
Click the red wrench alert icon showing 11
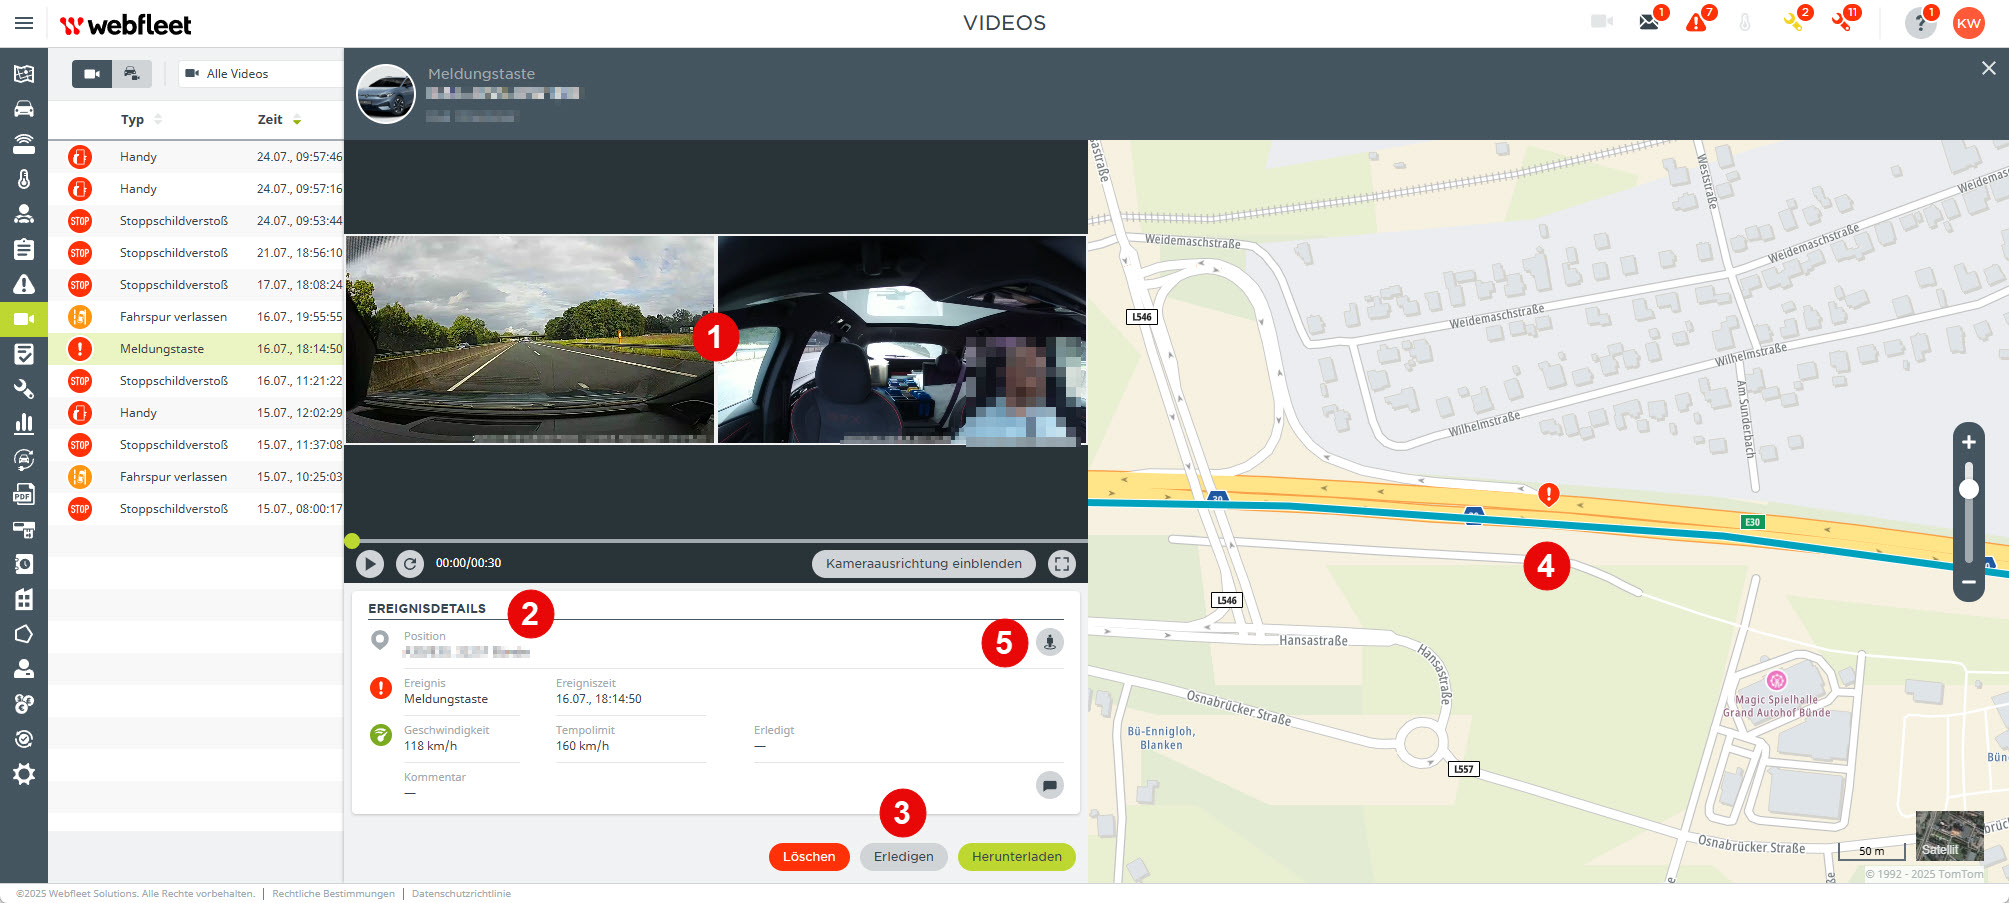[1843, 20]
